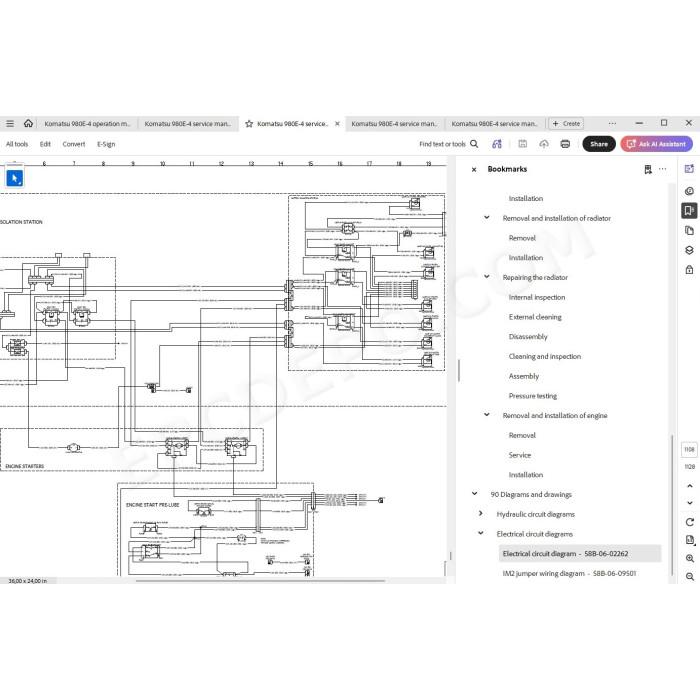Switch to fourth Komatsu service manual tab
Screen dimensions: 700x700
[x=395, y=124]
